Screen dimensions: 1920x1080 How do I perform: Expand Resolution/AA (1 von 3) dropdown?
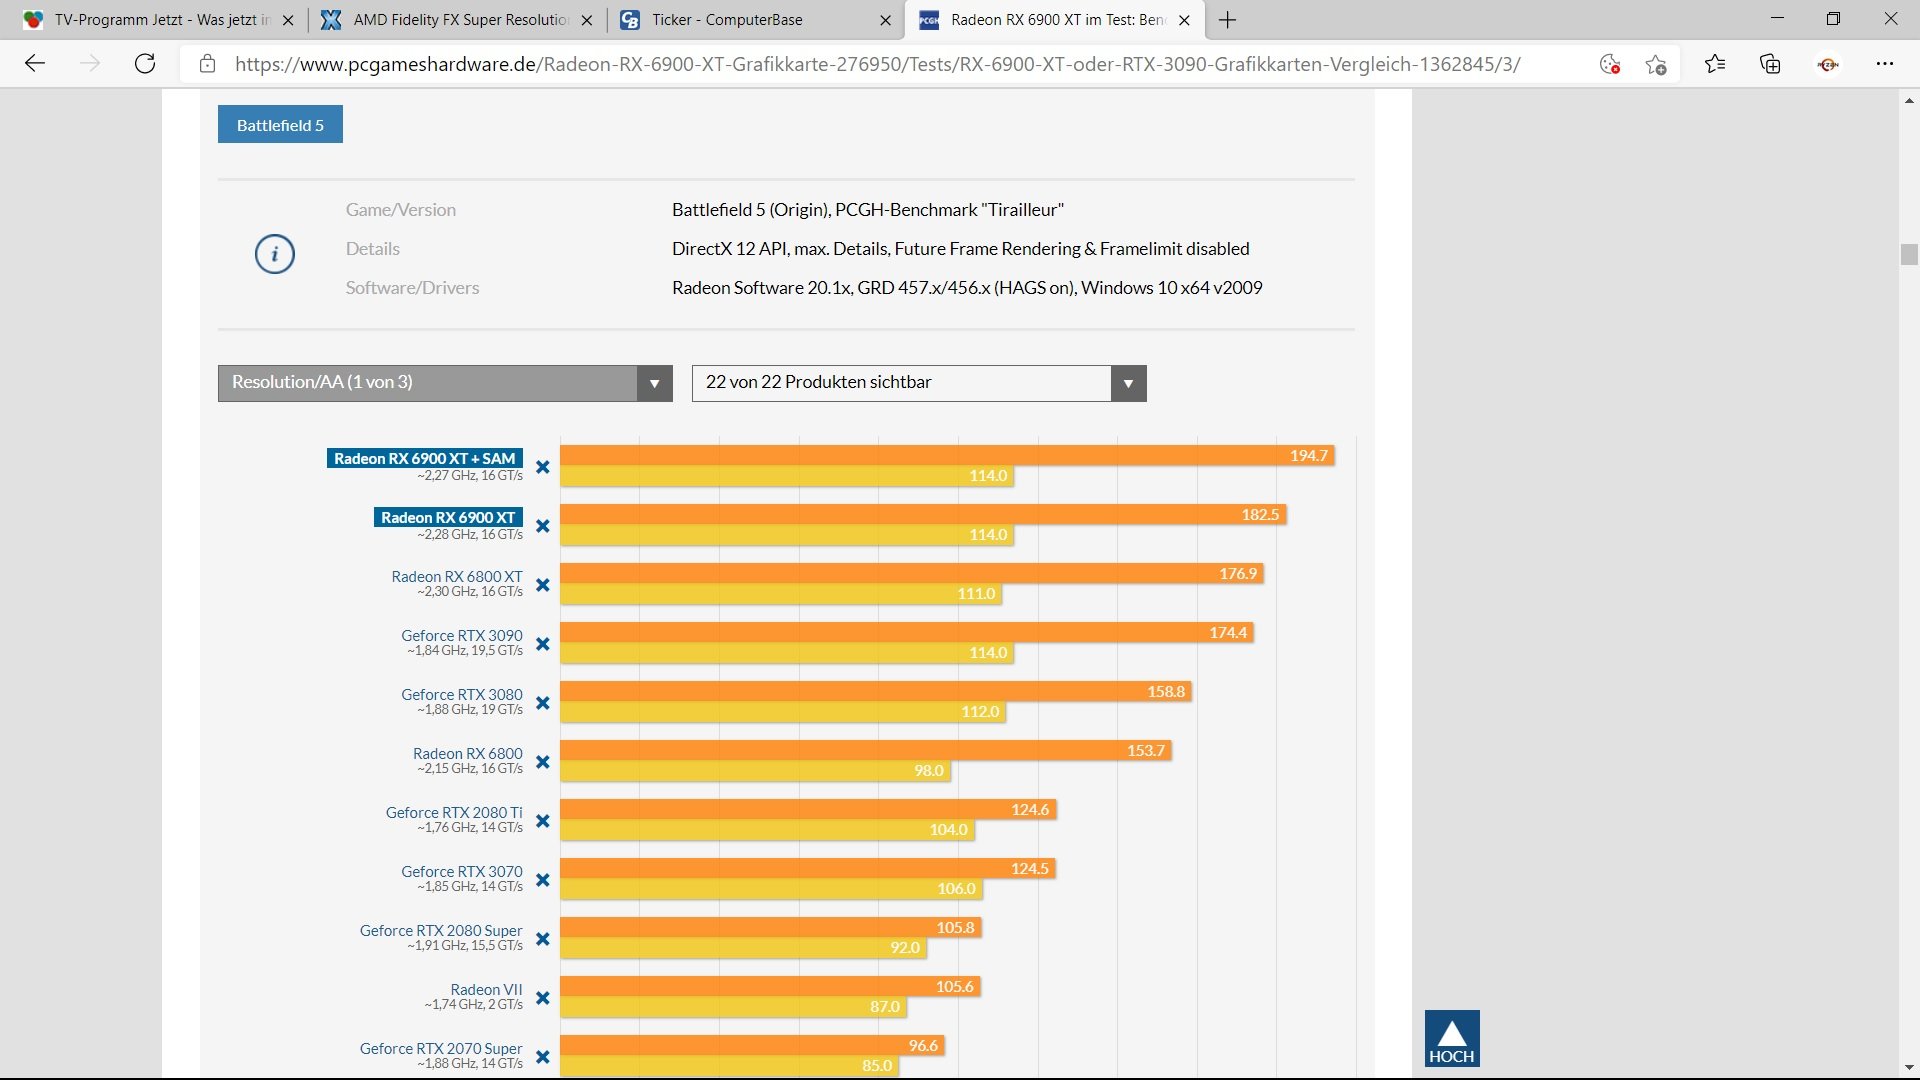click(445, 383)
